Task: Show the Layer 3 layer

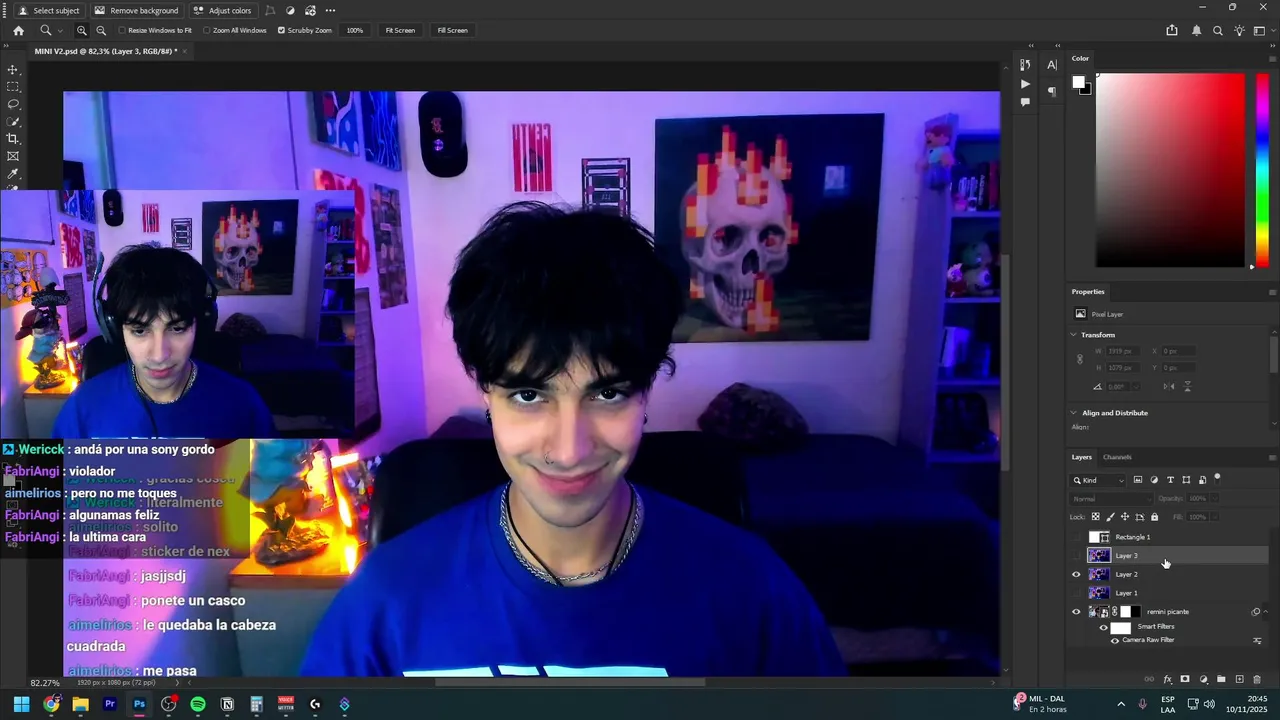Action: click(1076, 555)
